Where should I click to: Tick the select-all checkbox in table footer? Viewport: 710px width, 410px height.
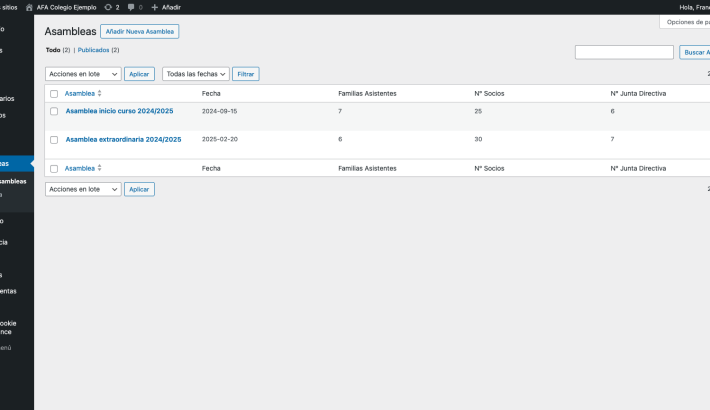point(54,168)
